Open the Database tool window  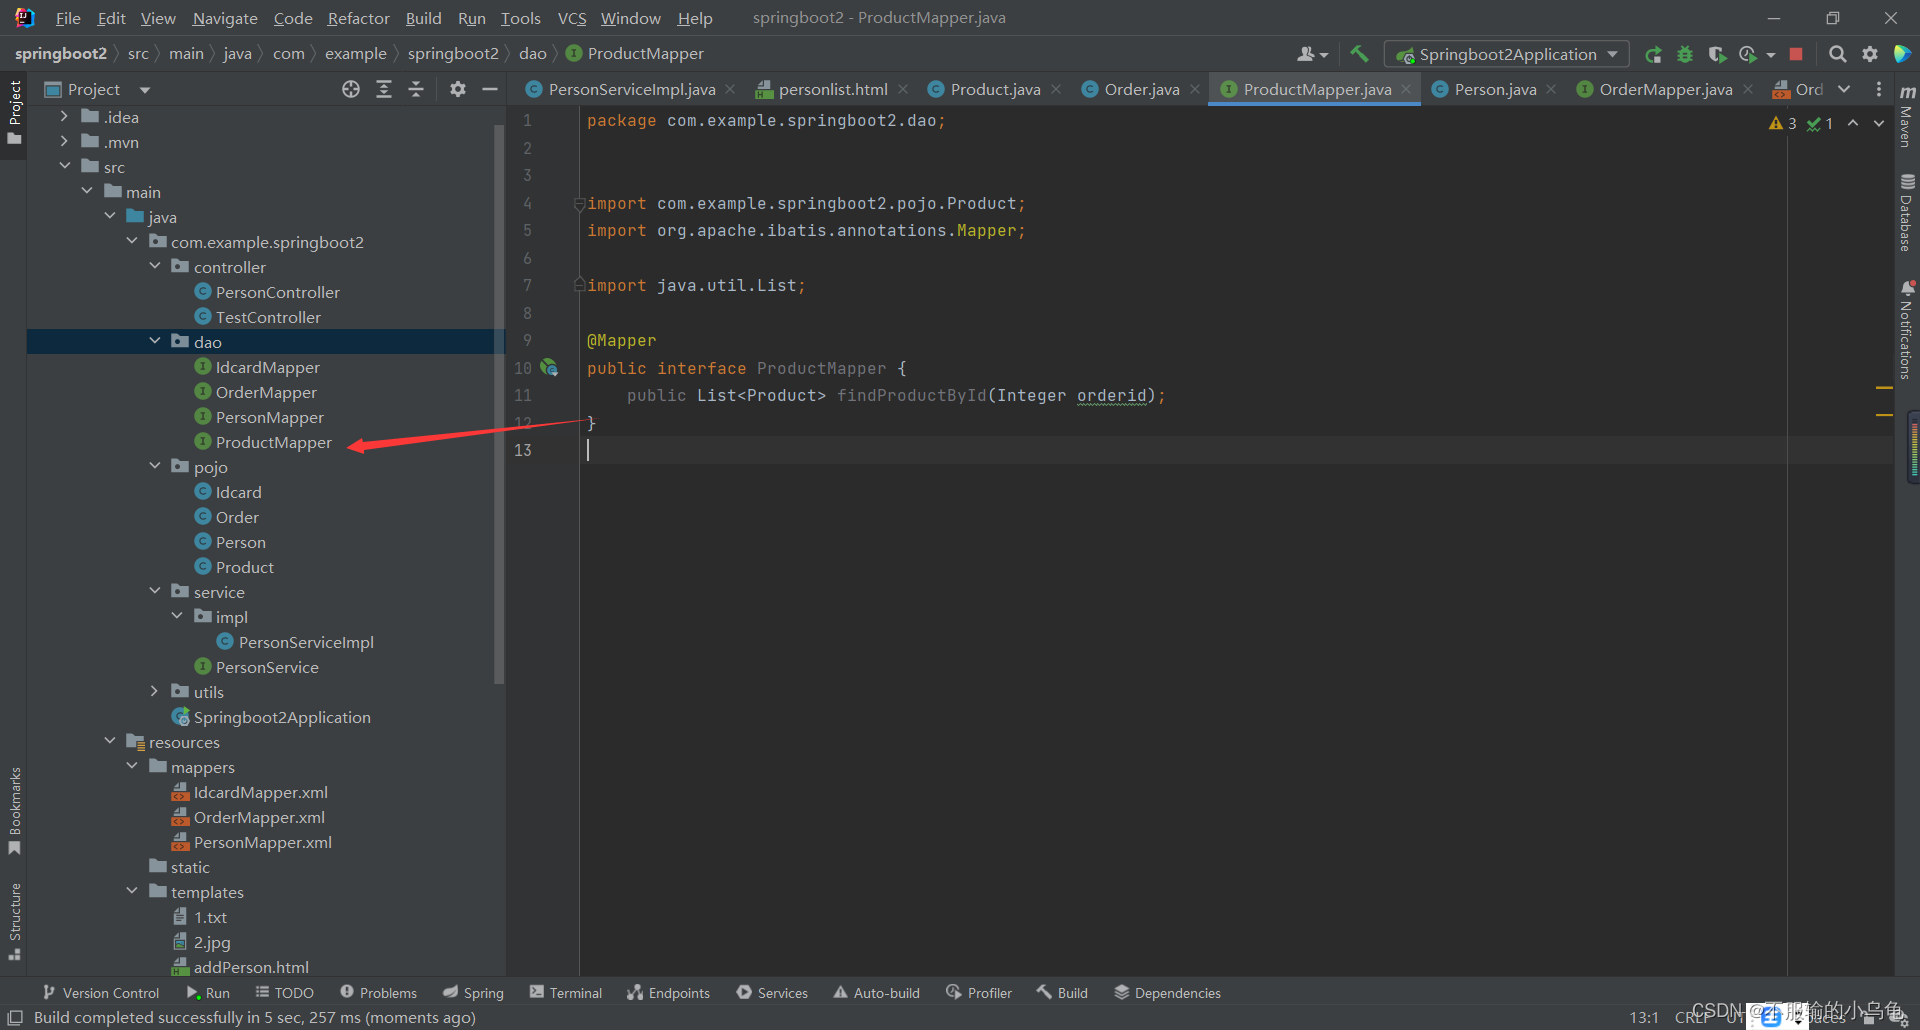click(x=1907, y=213)
